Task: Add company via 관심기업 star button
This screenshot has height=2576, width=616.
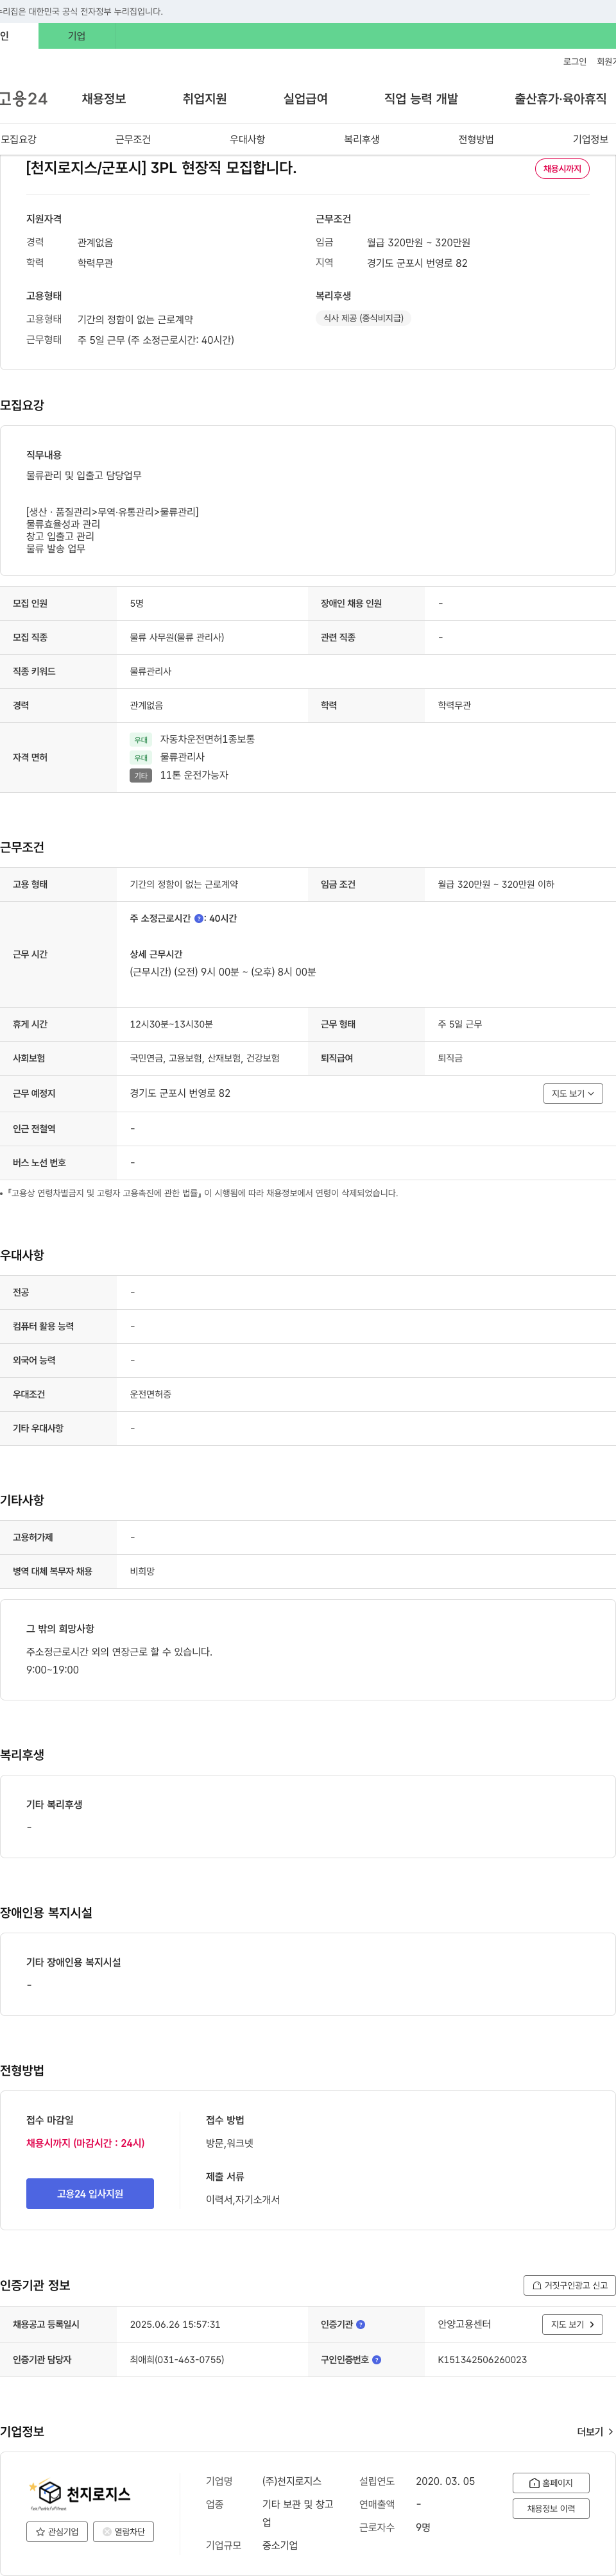Action: pyautogui.click(x=57, y=2531)
